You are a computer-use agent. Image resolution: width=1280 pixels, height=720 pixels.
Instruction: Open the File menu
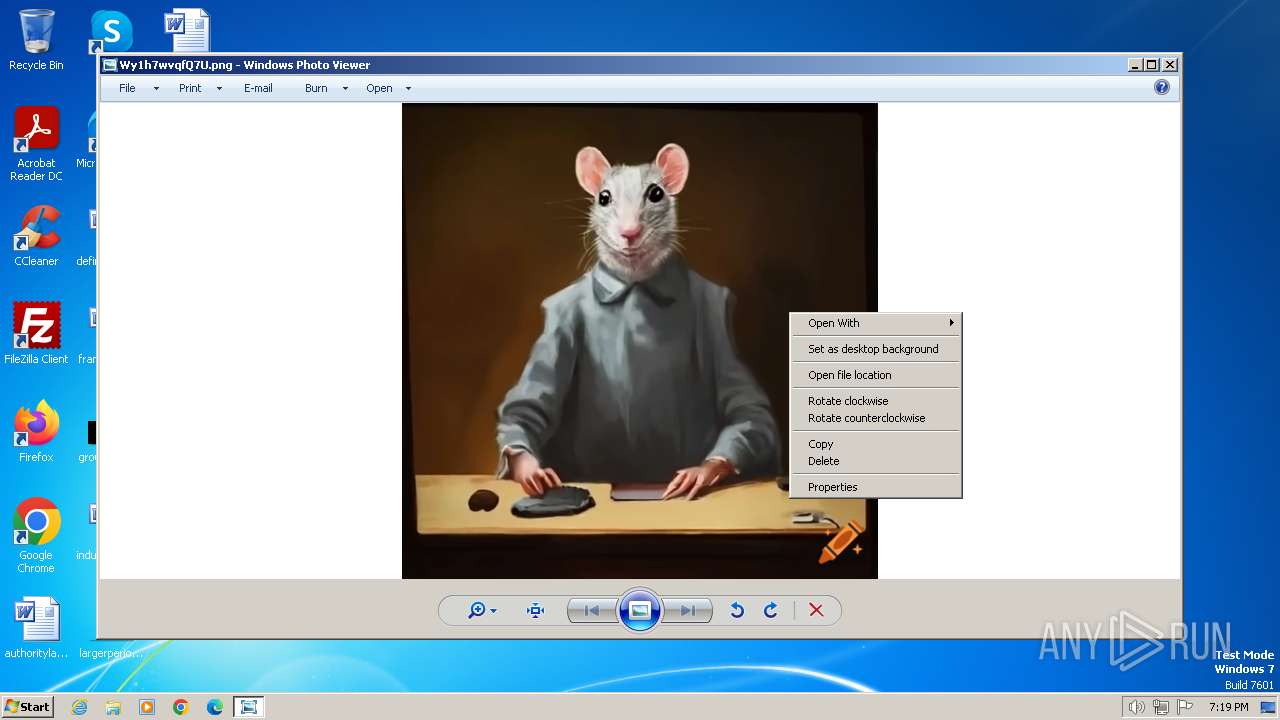click(127, 88)
